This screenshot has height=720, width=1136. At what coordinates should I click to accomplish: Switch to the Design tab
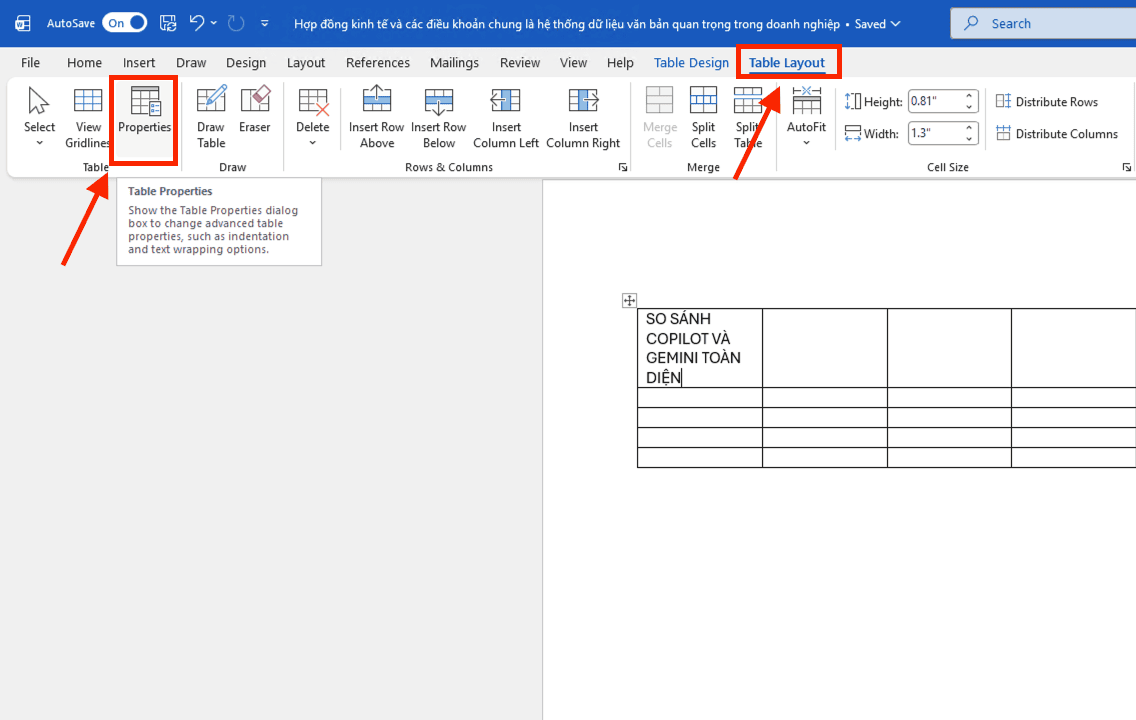click(x=246, y=63)
